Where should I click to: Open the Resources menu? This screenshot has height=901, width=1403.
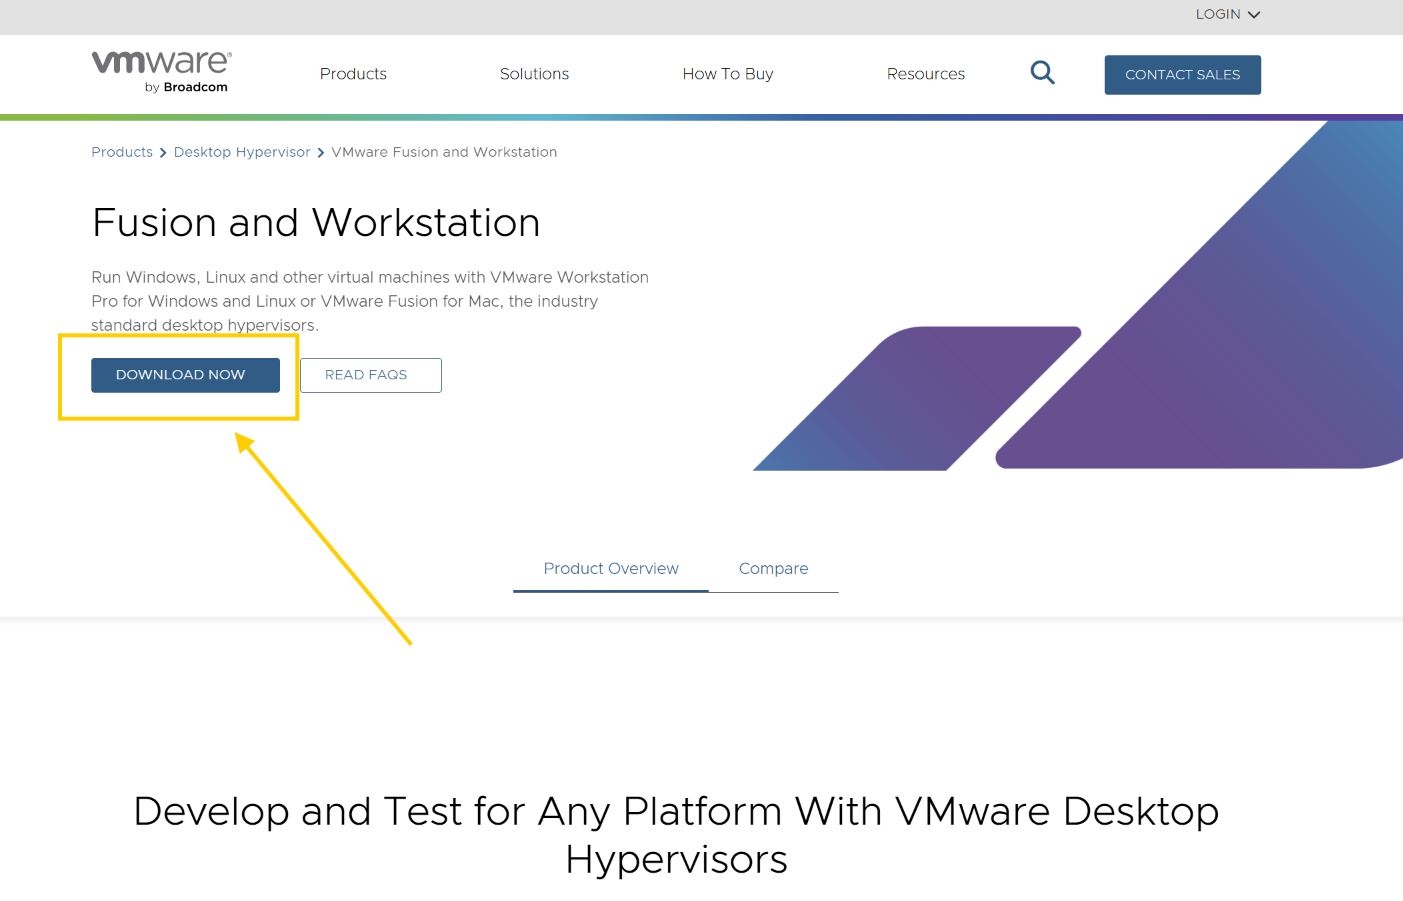pyautogui.click(x=926, y=74)
